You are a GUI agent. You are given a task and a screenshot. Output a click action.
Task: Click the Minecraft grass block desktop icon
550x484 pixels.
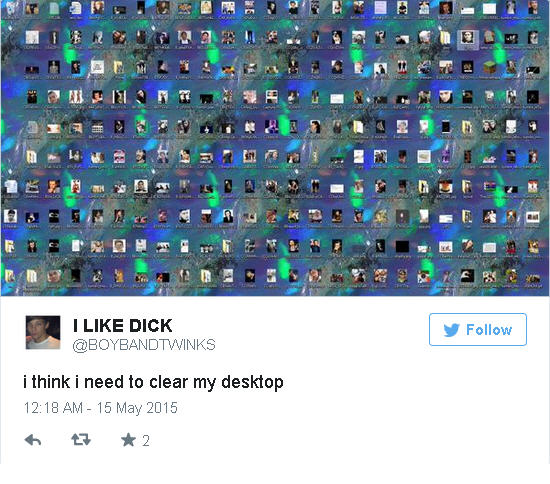[489, 67]
